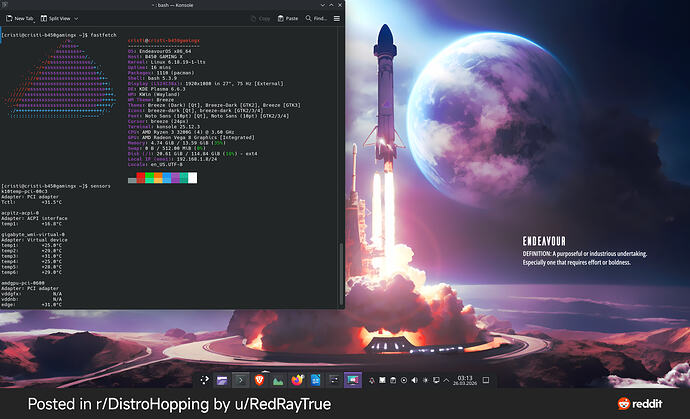This screenshot has width=690, height=419.
Task: Launch the Dolphin file manager from panel
Action: [222, 380]
